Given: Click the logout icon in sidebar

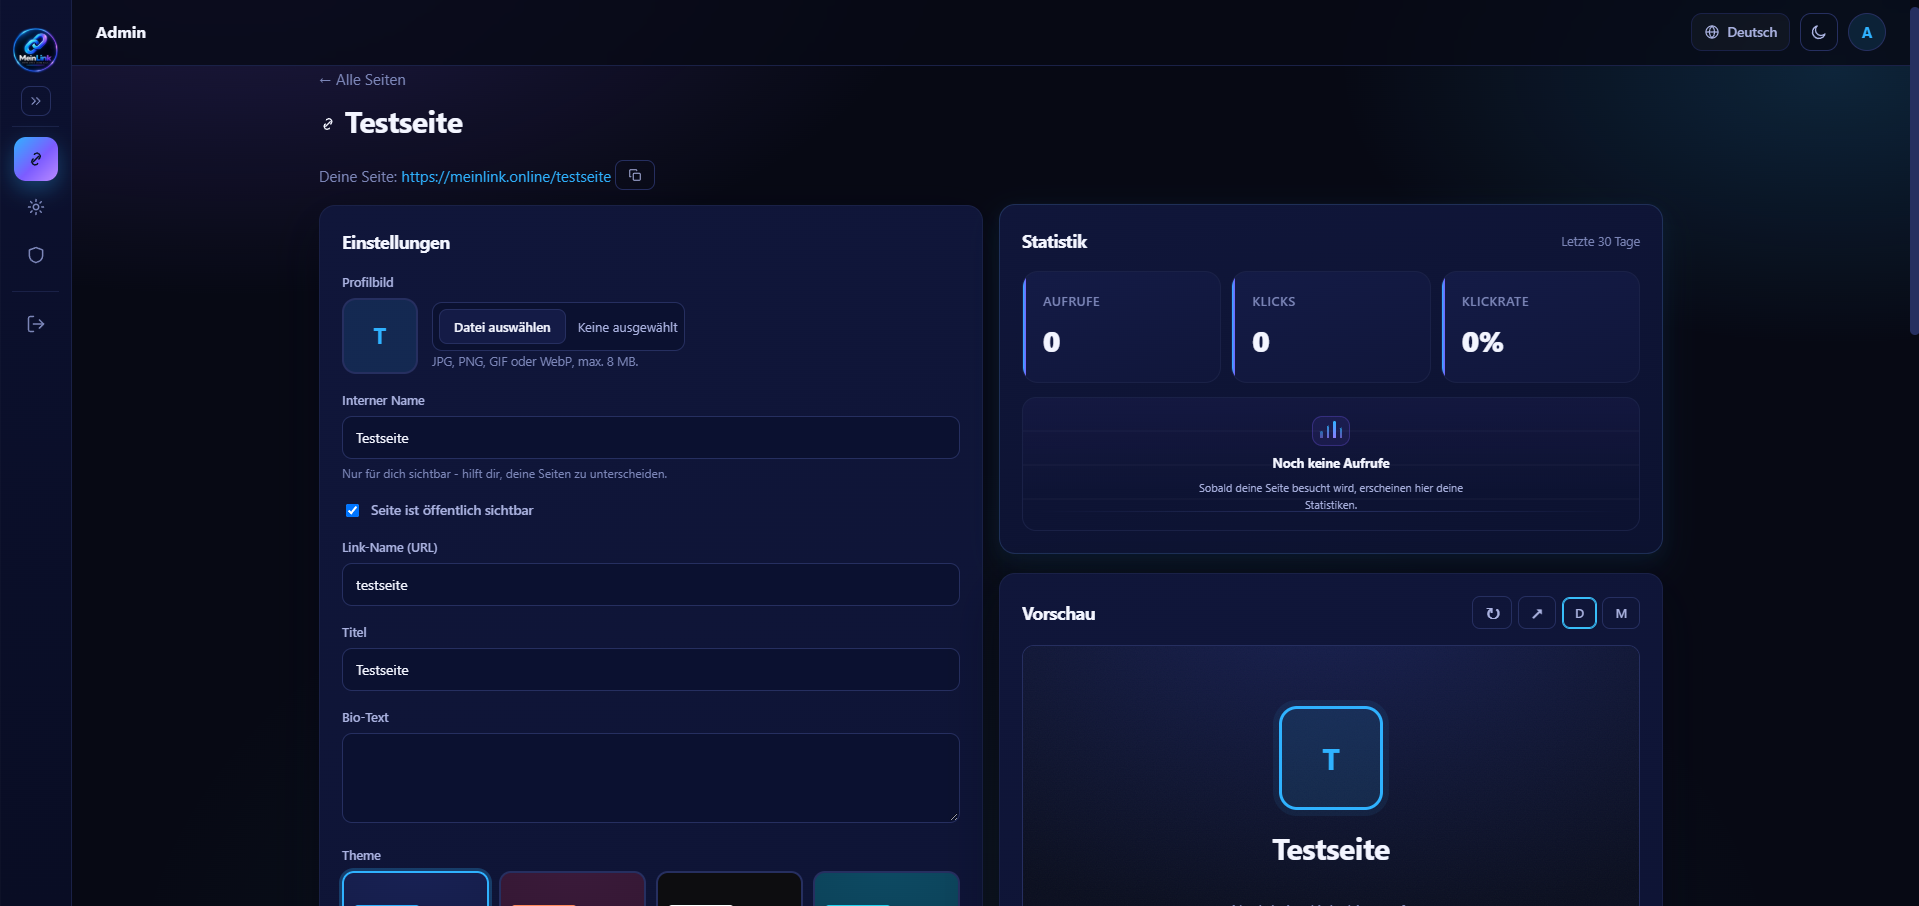Looking at the screenshot, I should click(x=36, y=324).
